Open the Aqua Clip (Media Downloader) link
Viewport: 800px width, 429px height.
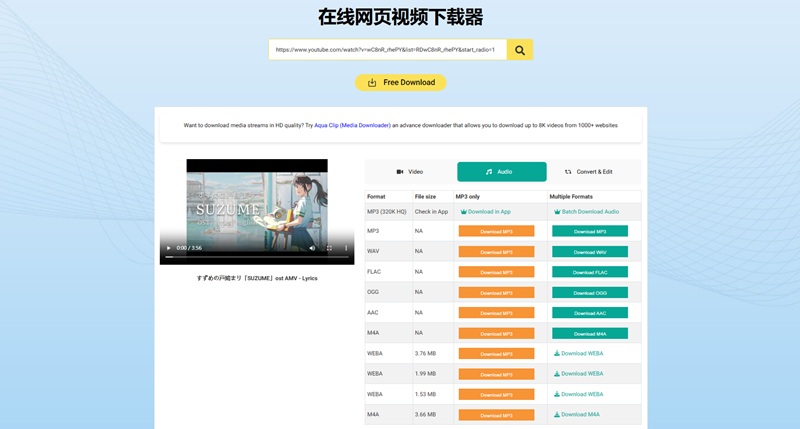click(352, 125)
